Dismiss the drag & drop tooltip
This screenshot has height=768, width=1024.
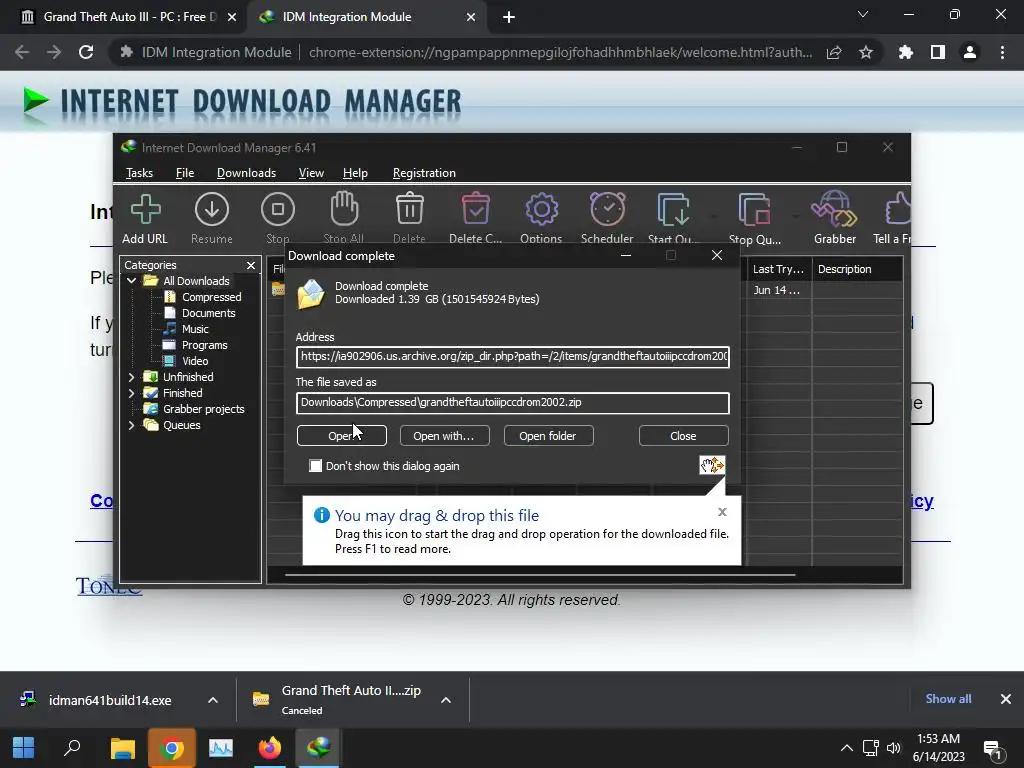click(722, 512)
